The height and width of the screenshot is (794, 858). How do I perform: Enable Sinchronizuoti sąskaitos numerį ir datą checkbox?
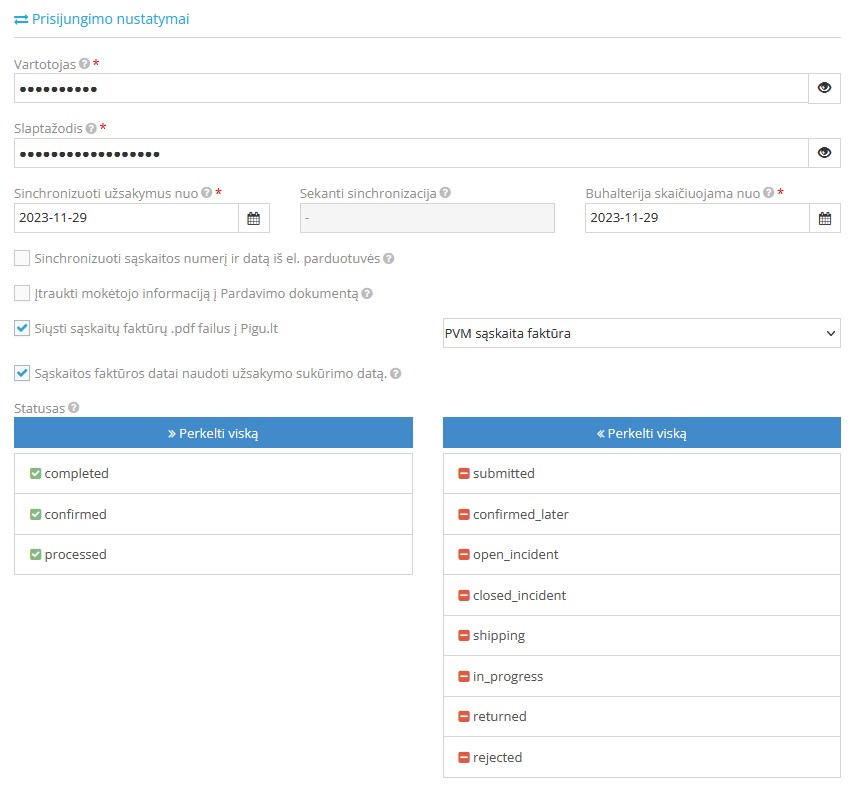[x=22, y=258]
